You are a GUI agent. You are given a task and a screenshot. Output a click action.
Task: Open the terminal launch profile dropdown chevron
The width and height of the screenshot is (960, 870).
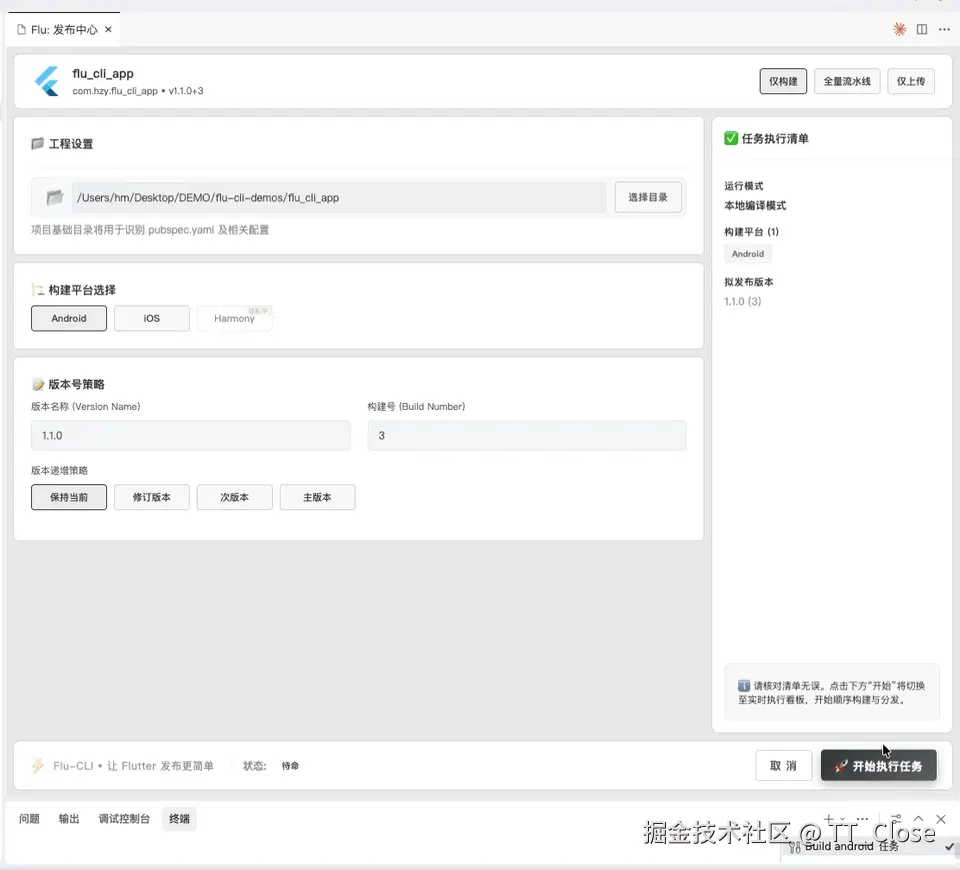point(842,819)
